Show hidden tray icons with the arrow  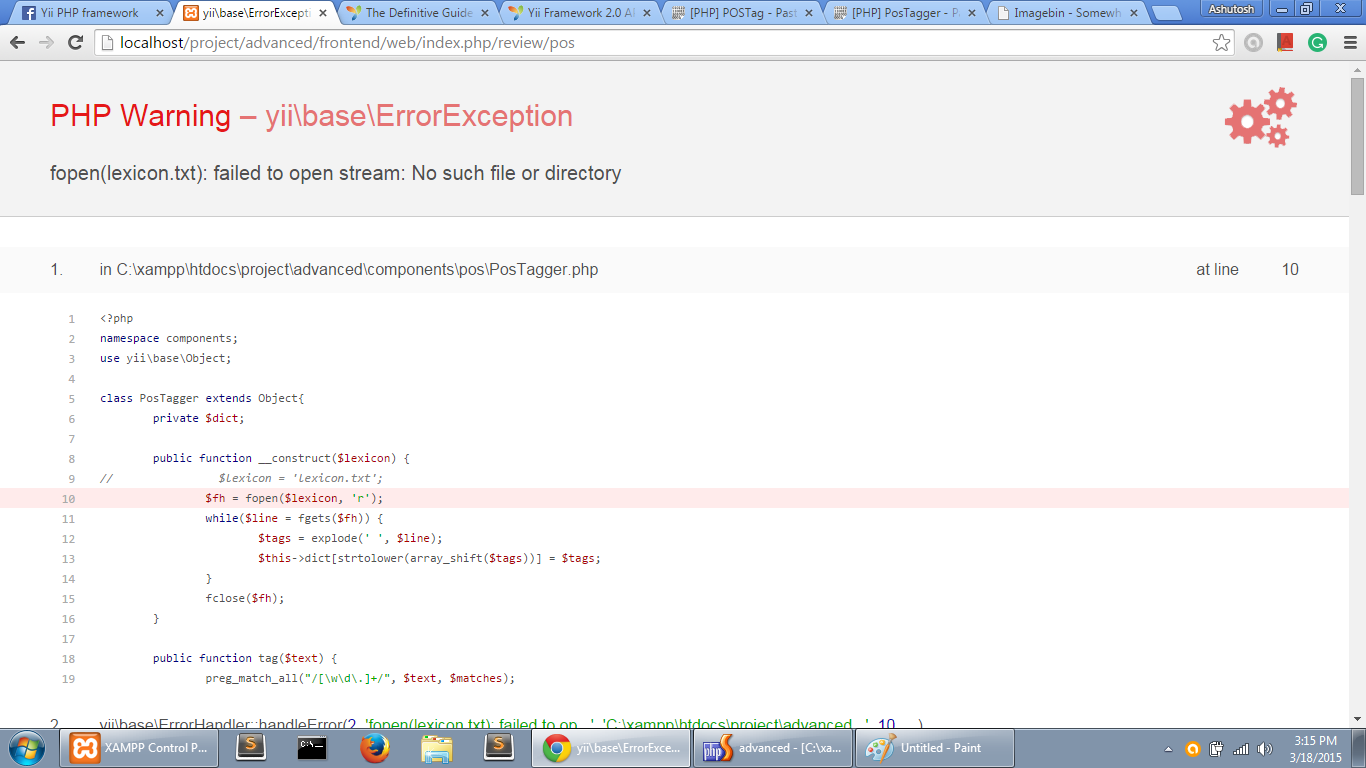[x=1168, y=749]
